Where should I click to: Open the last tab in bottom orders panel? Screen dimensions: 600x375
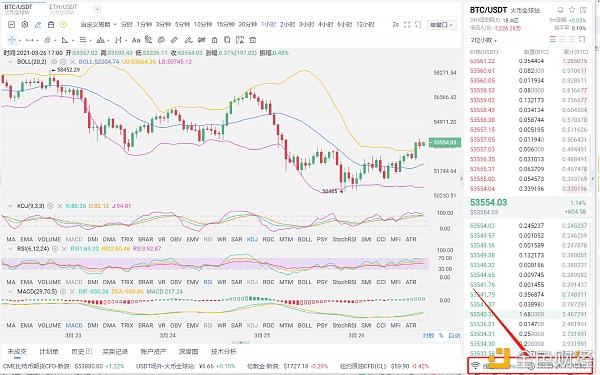[224, 351]
